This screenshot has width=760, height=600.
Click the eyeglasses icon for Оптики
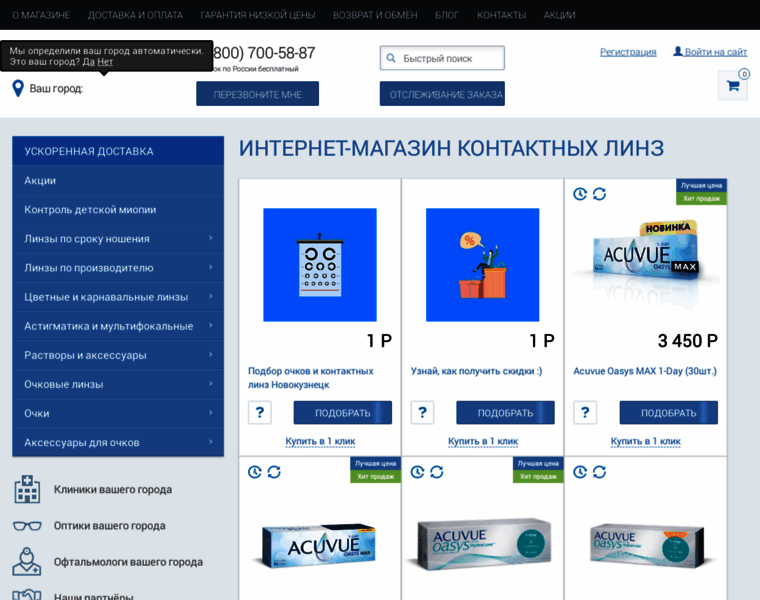click(27, 526)
